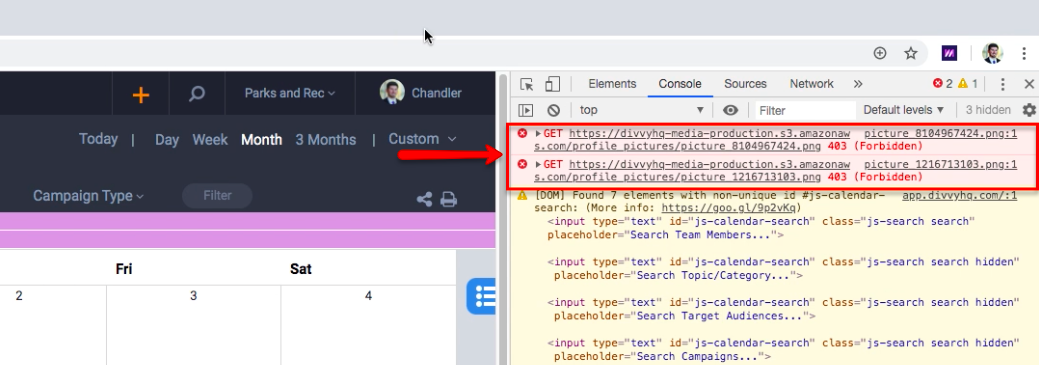Click the input line with placeholder 'Search Target Audiences...'
Image resolution: width=1039 pixels, height=365 pixels.
click(783, 309)
